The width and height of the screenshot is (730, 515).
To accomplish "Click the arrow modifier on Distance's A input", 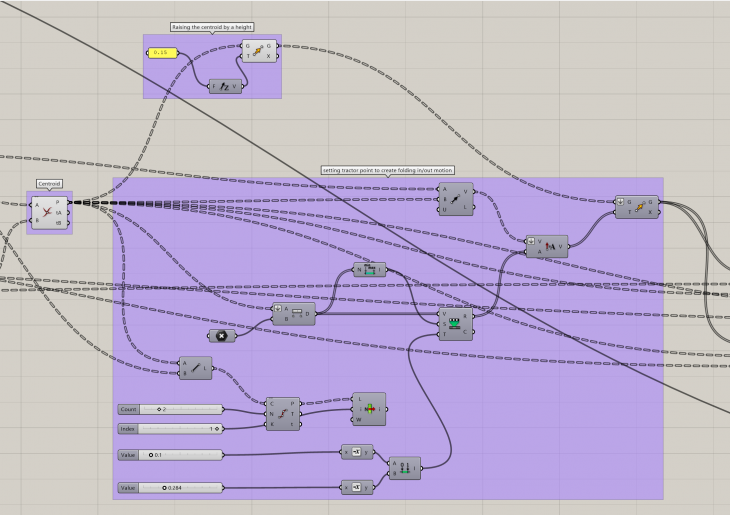I will (x=277, y=309).
